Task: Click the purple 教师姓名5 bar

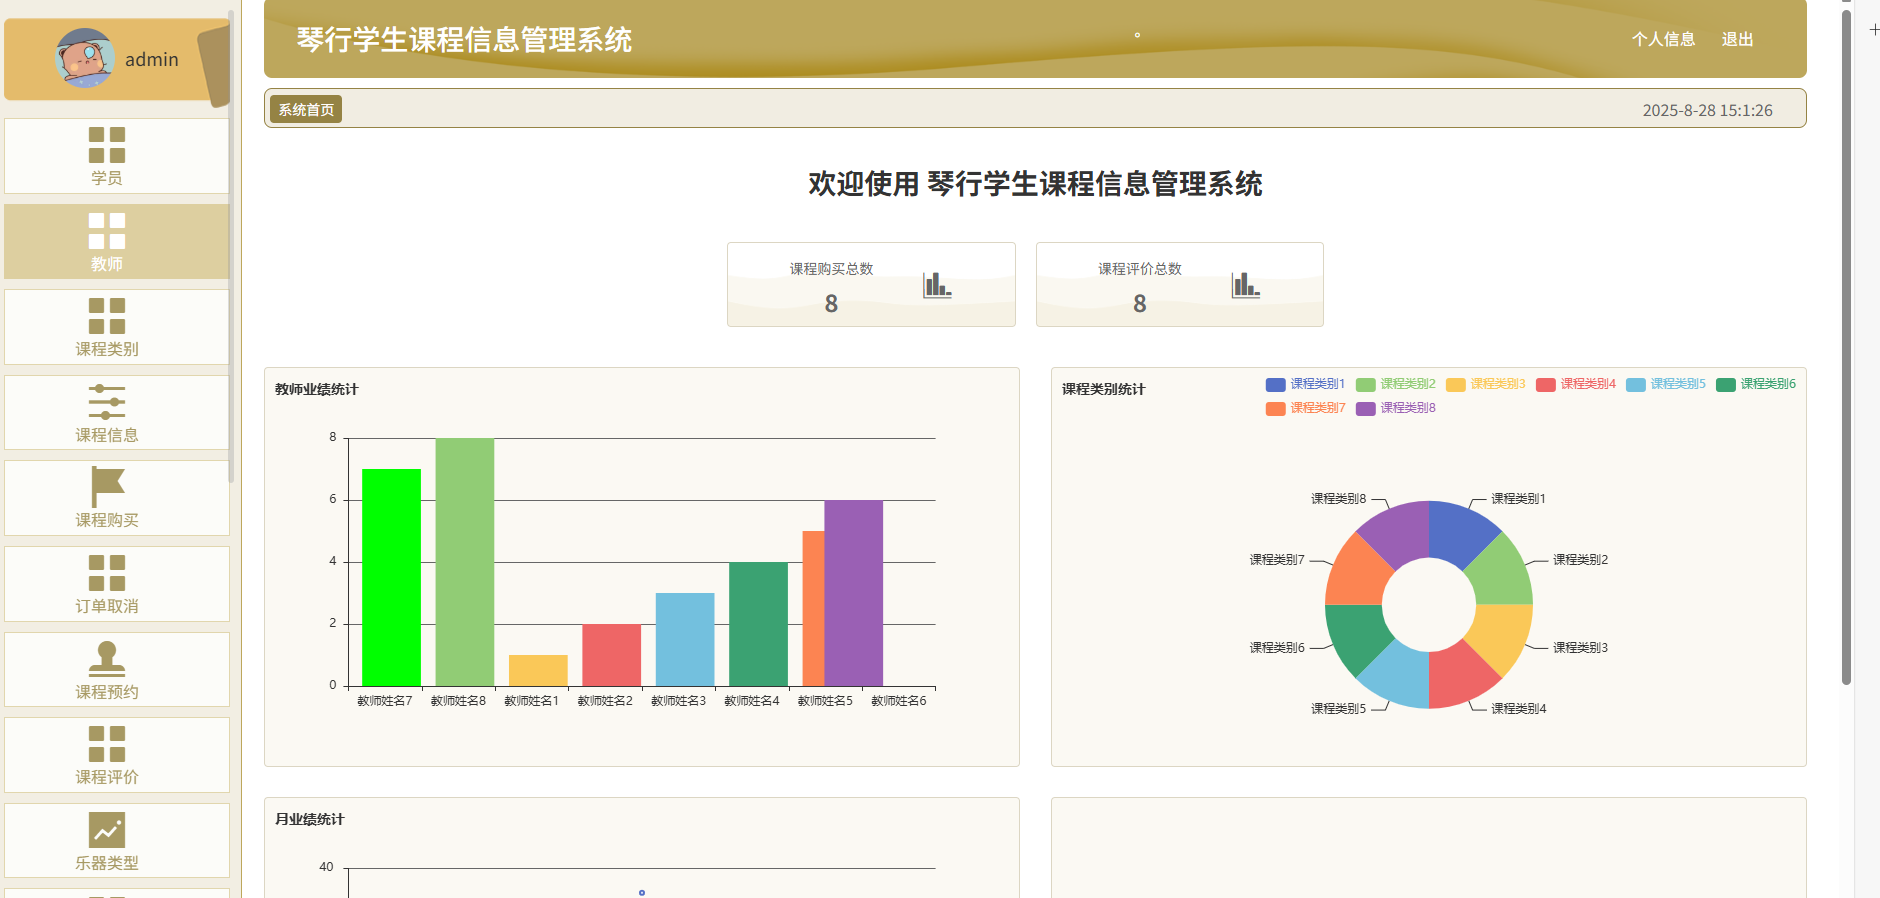Action: point(854,593)
